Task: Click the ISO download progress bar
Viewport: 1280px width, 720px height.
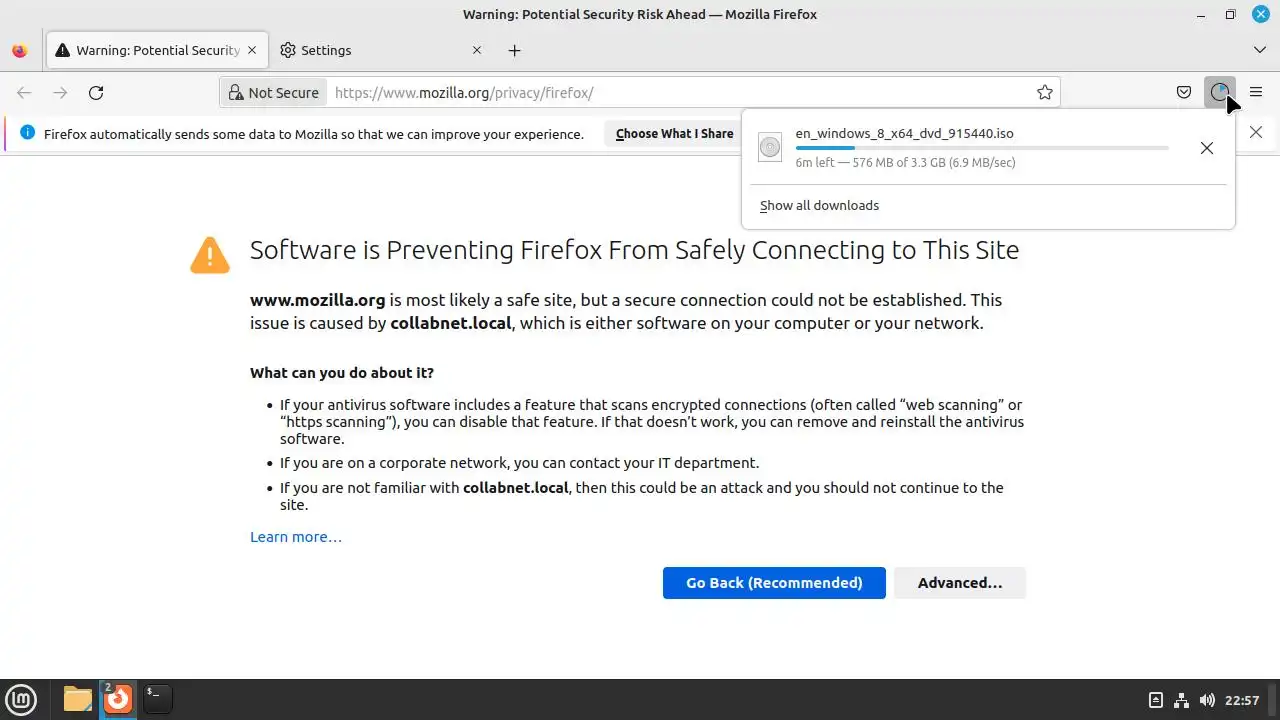Action: (981, 148)
